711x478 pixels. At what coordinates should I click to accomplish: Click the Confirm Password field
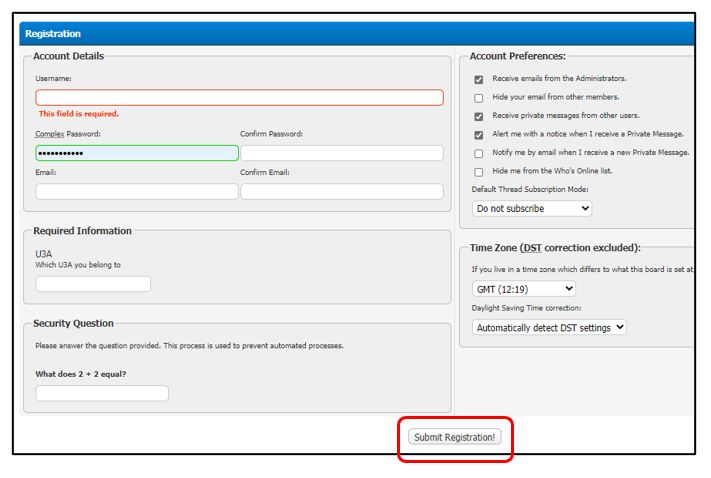(x=341, y=153)
